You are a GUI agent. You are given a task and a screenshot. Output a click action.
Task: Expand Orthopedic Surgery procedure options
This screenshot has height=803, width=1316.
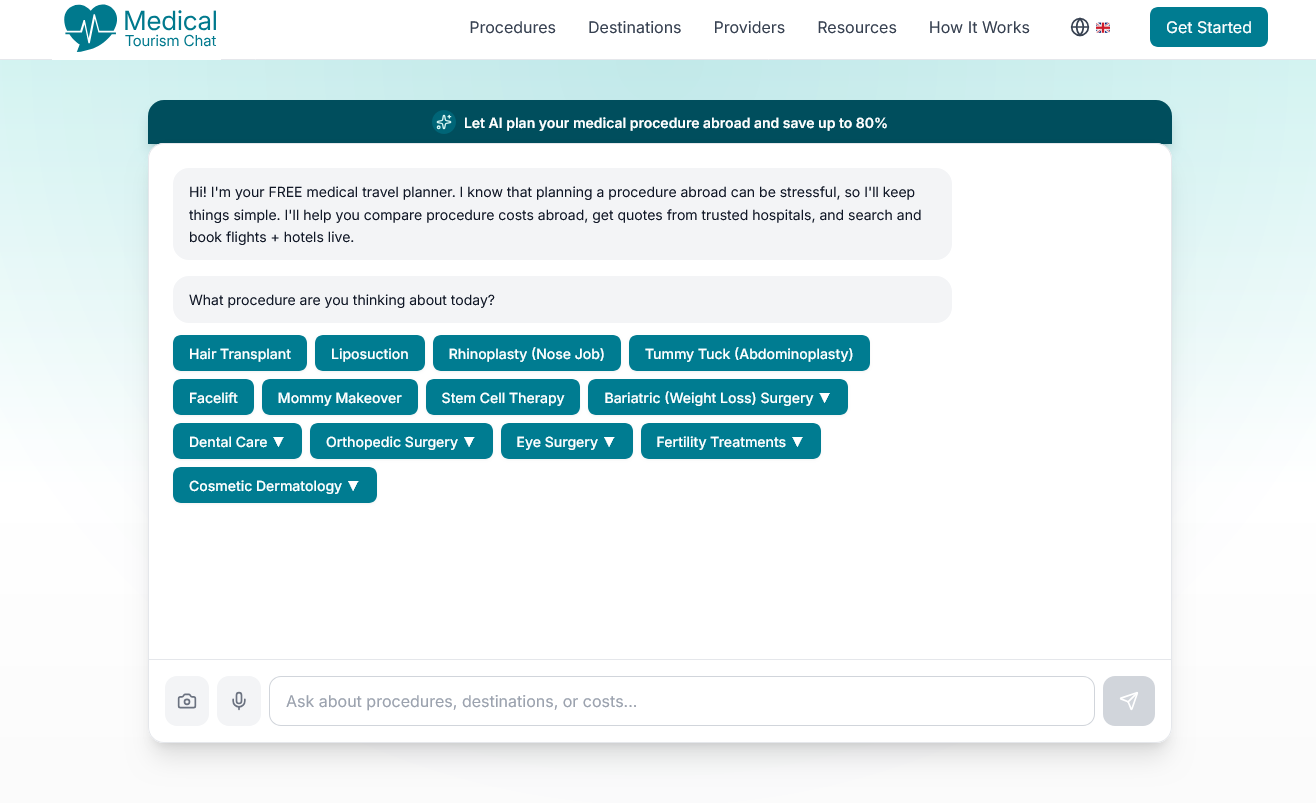point(401,441)
